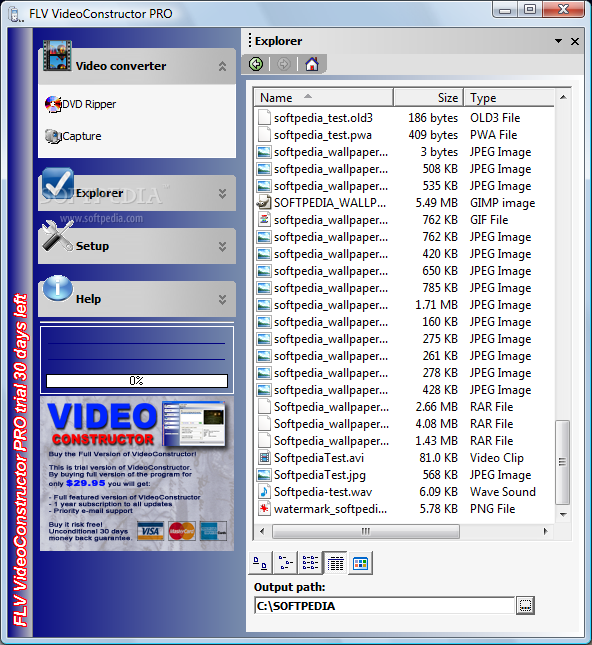Click the Explorer checkmark icon

[x=58, y=183]
